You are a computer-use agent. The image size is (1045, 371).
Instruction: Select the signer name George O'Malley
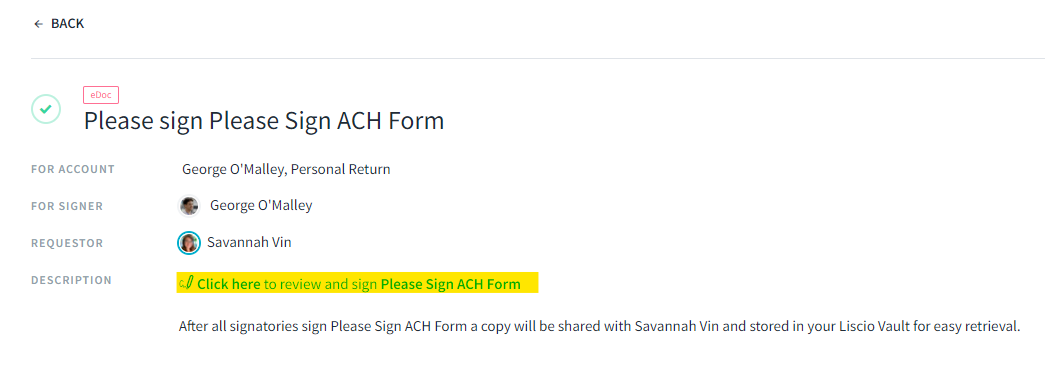(261, 206)
